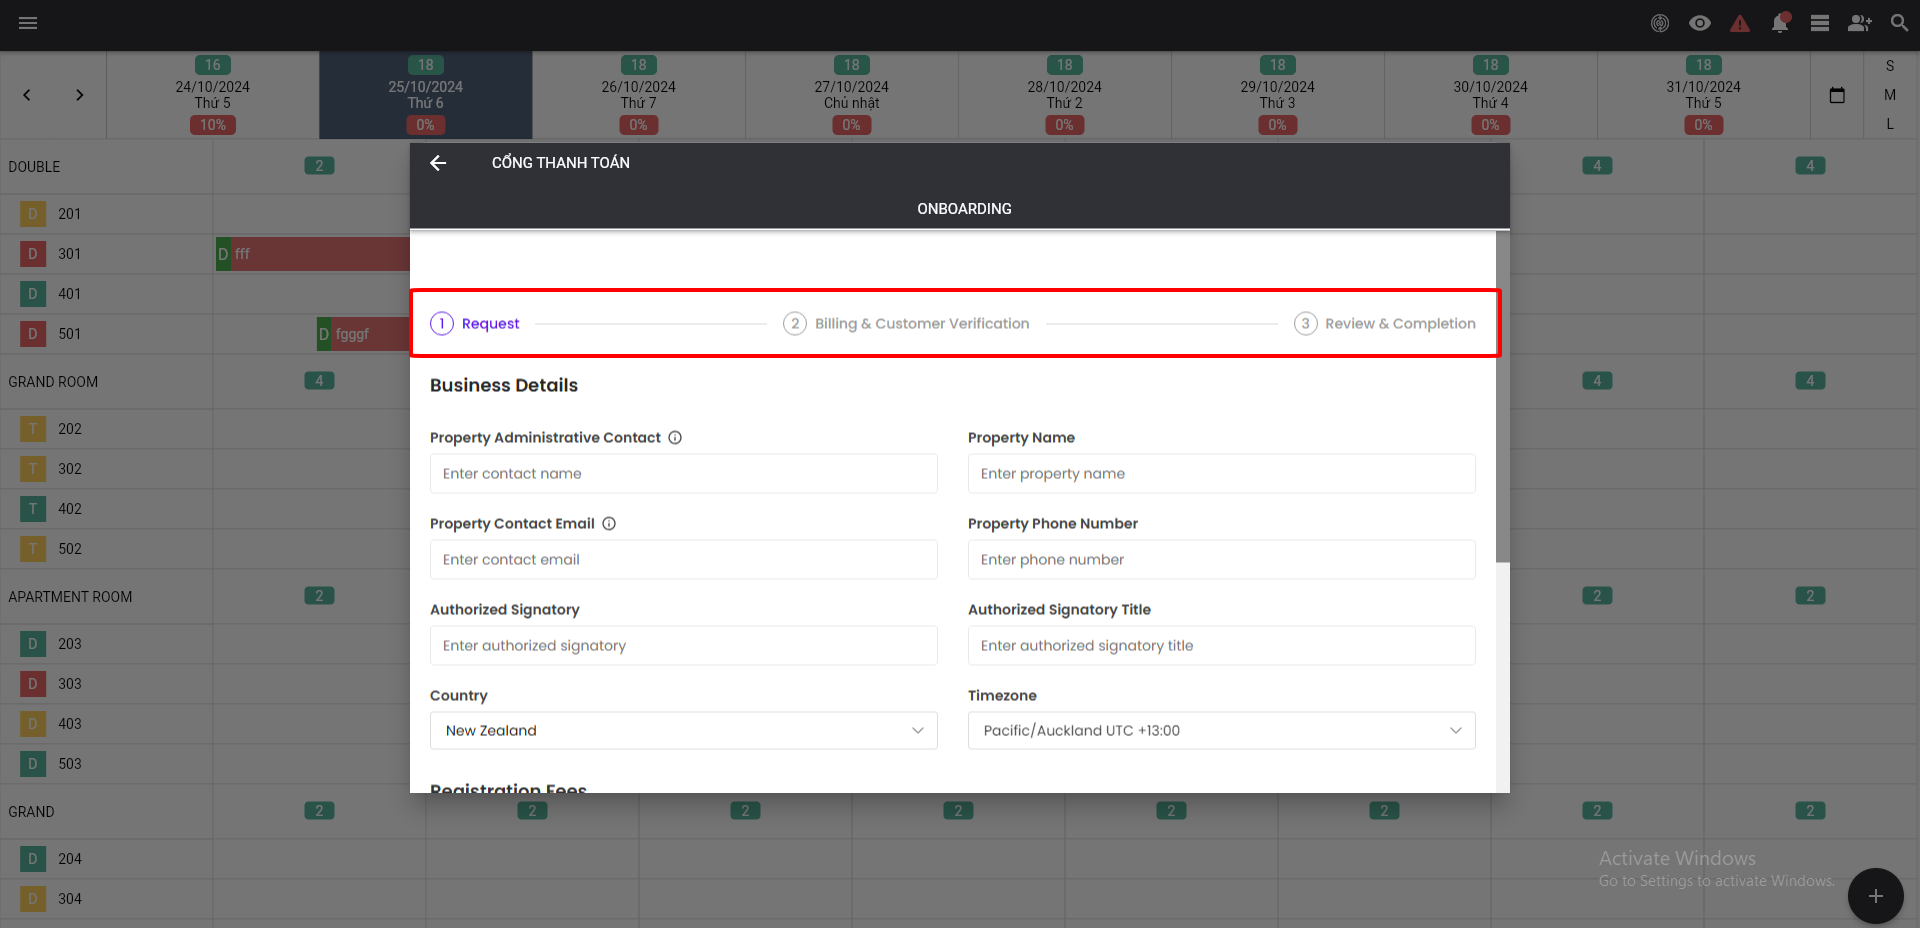Click the red D icon of room 501
The height and width of the screenshot is (928, 1920).
(33, 334)
